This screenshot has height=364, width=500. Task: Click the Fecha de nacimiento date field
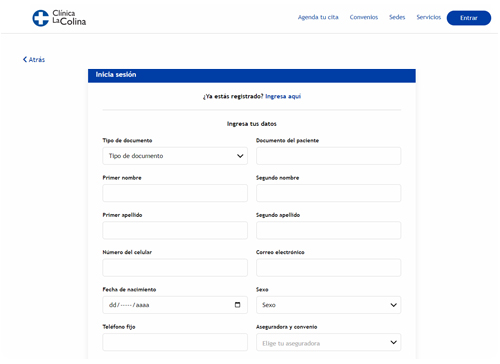pyautogui.click(x=175, y=305)
